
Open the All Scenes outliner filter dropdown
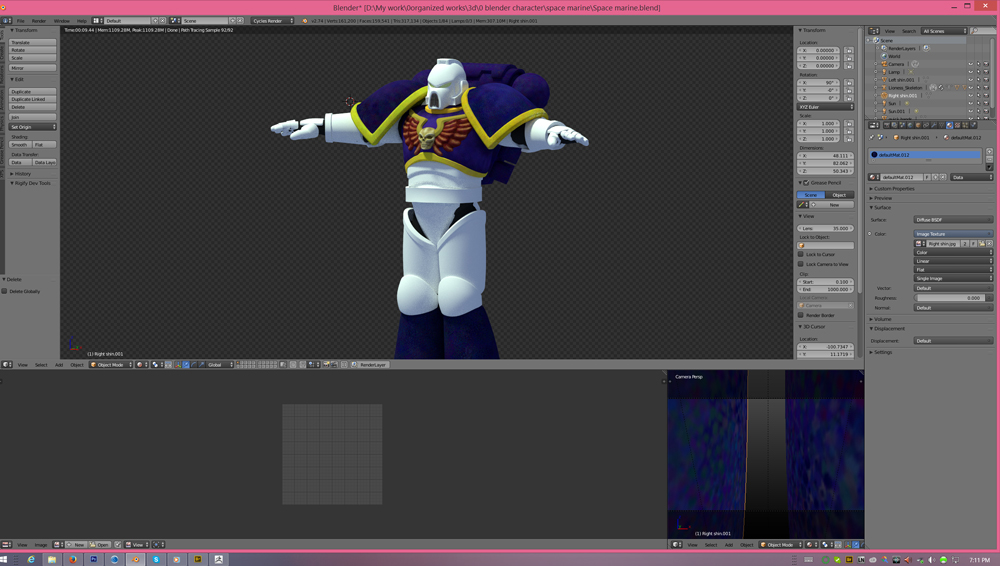pos(944,31)
